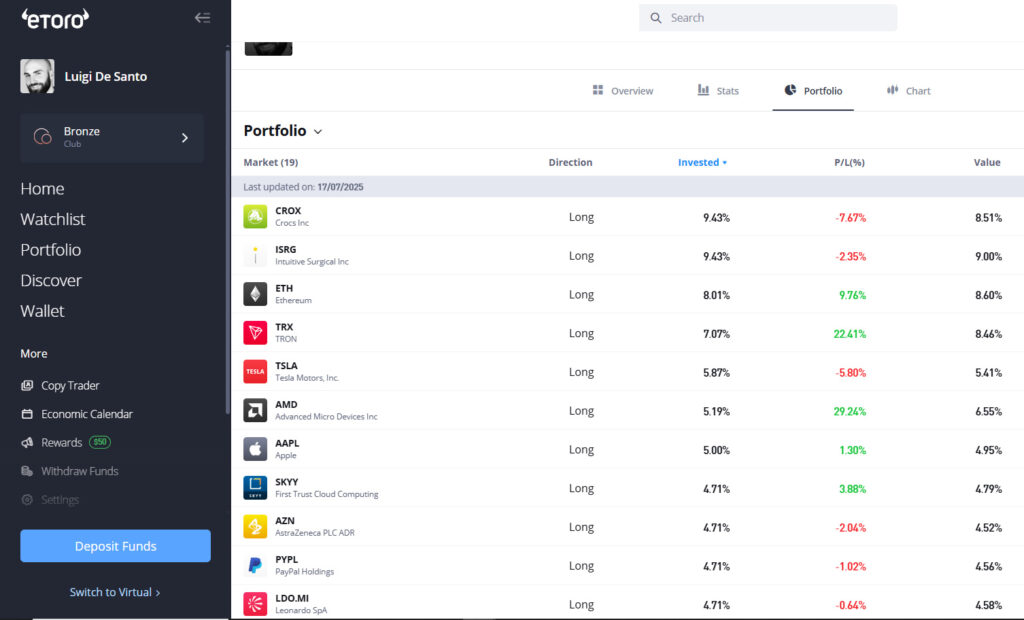Viewport: 1024px width, 620px height.
Task: Open the Copy Trader sidebar item
Action: click(70, 386)
